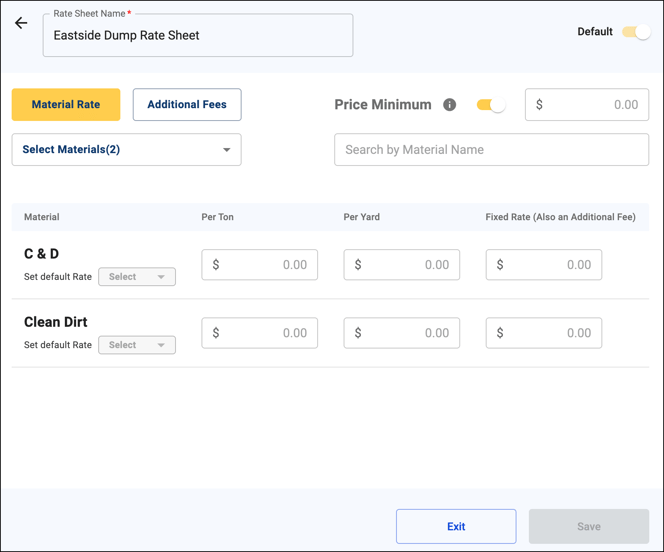Edit Clean Dirt Fixed Rate field
The width and height of the screenshot is (664, 552).
tap(544, 333)
